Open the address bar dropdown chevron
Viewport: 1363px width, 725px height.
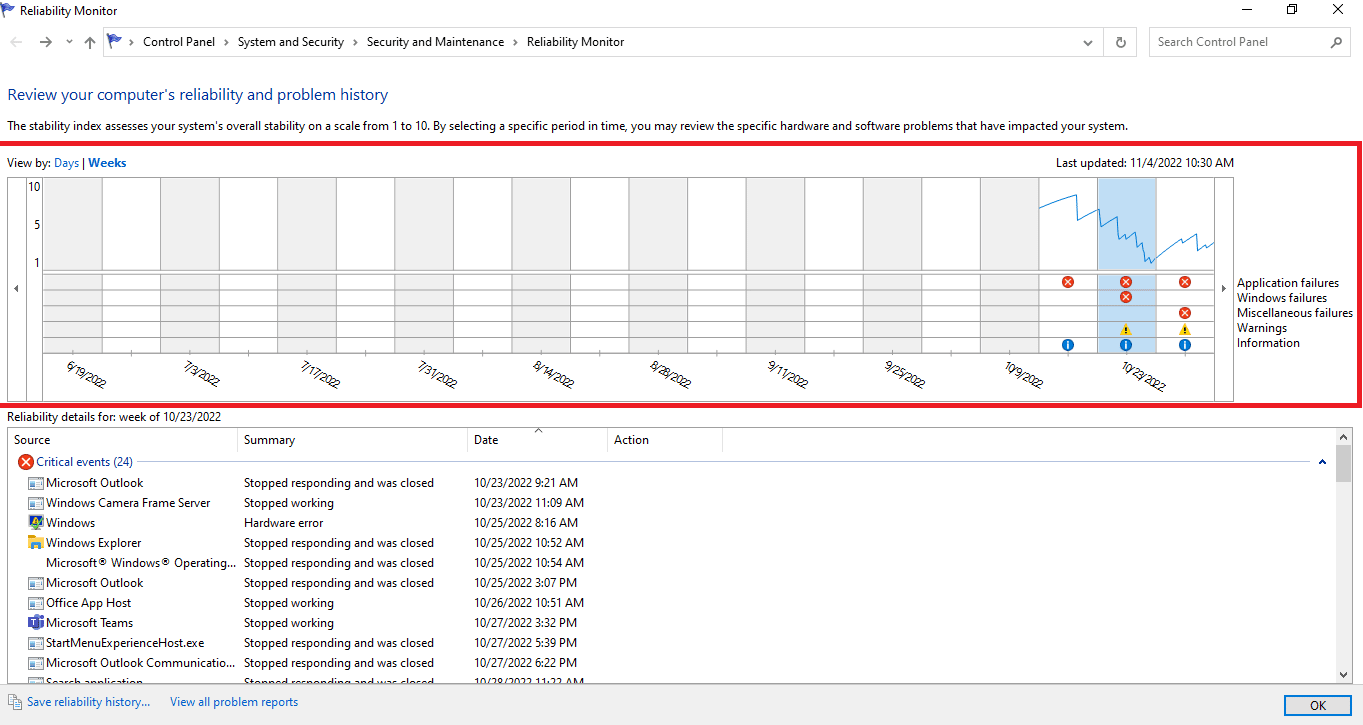1087,41
